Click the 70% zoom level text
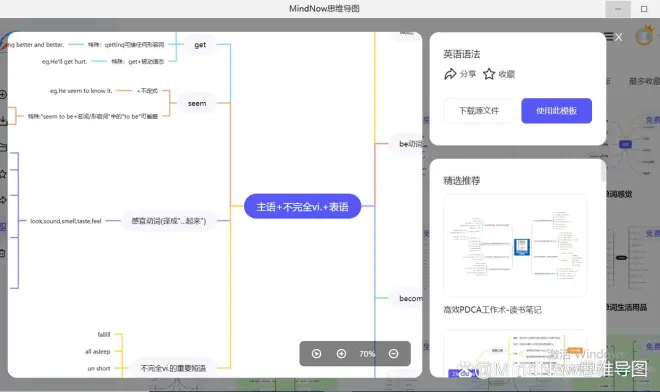The height and width of the screenshot is (392, 660). tap(367, 354)
